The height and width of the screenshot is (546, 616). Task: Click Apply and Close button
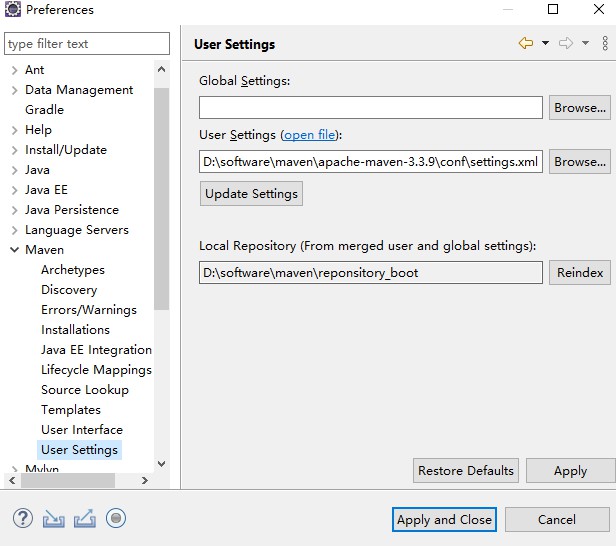coord(444,520)
